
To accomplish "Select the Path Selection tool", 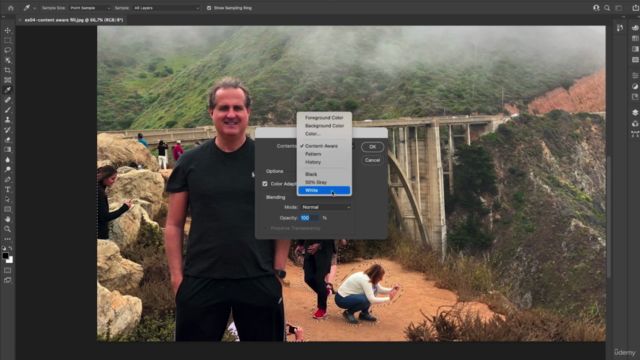I will point(7,199).
